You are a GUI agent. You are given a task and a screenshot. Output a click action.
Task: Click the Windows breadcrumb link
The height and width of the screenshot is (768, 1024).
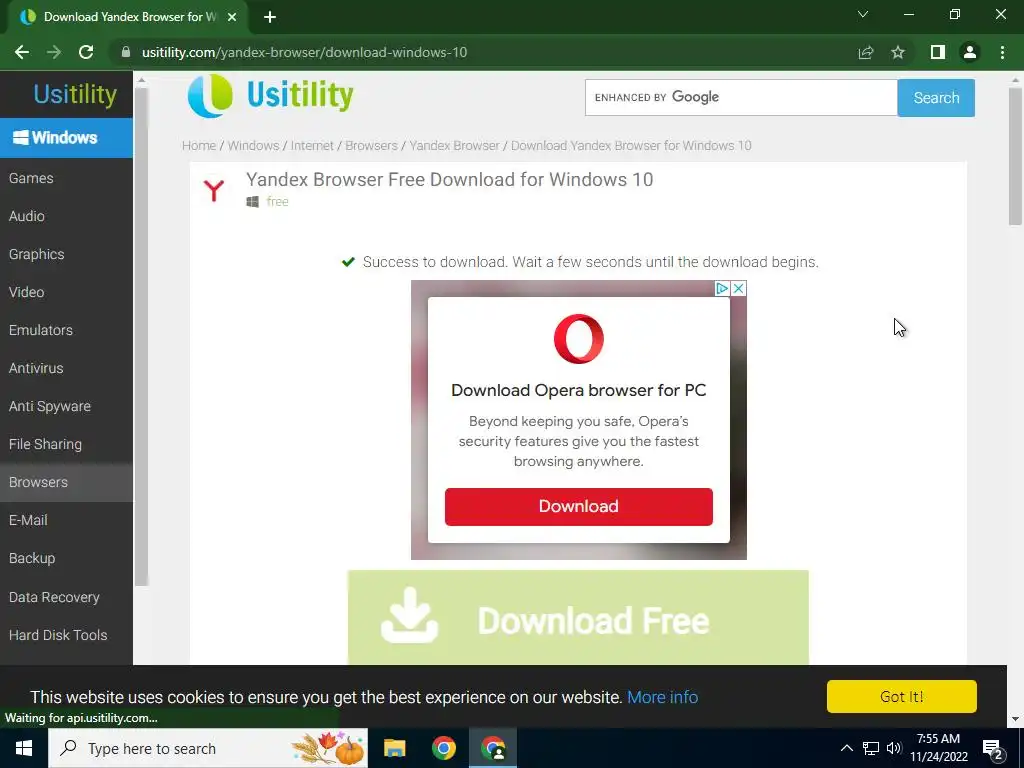(253, 146)
